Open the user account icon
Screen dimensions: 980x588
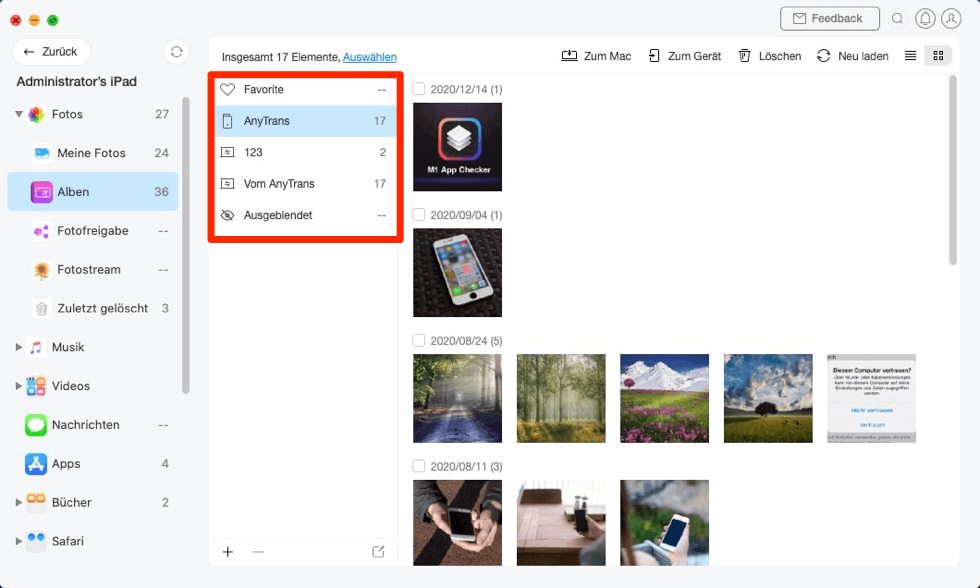tap(950, 19)
